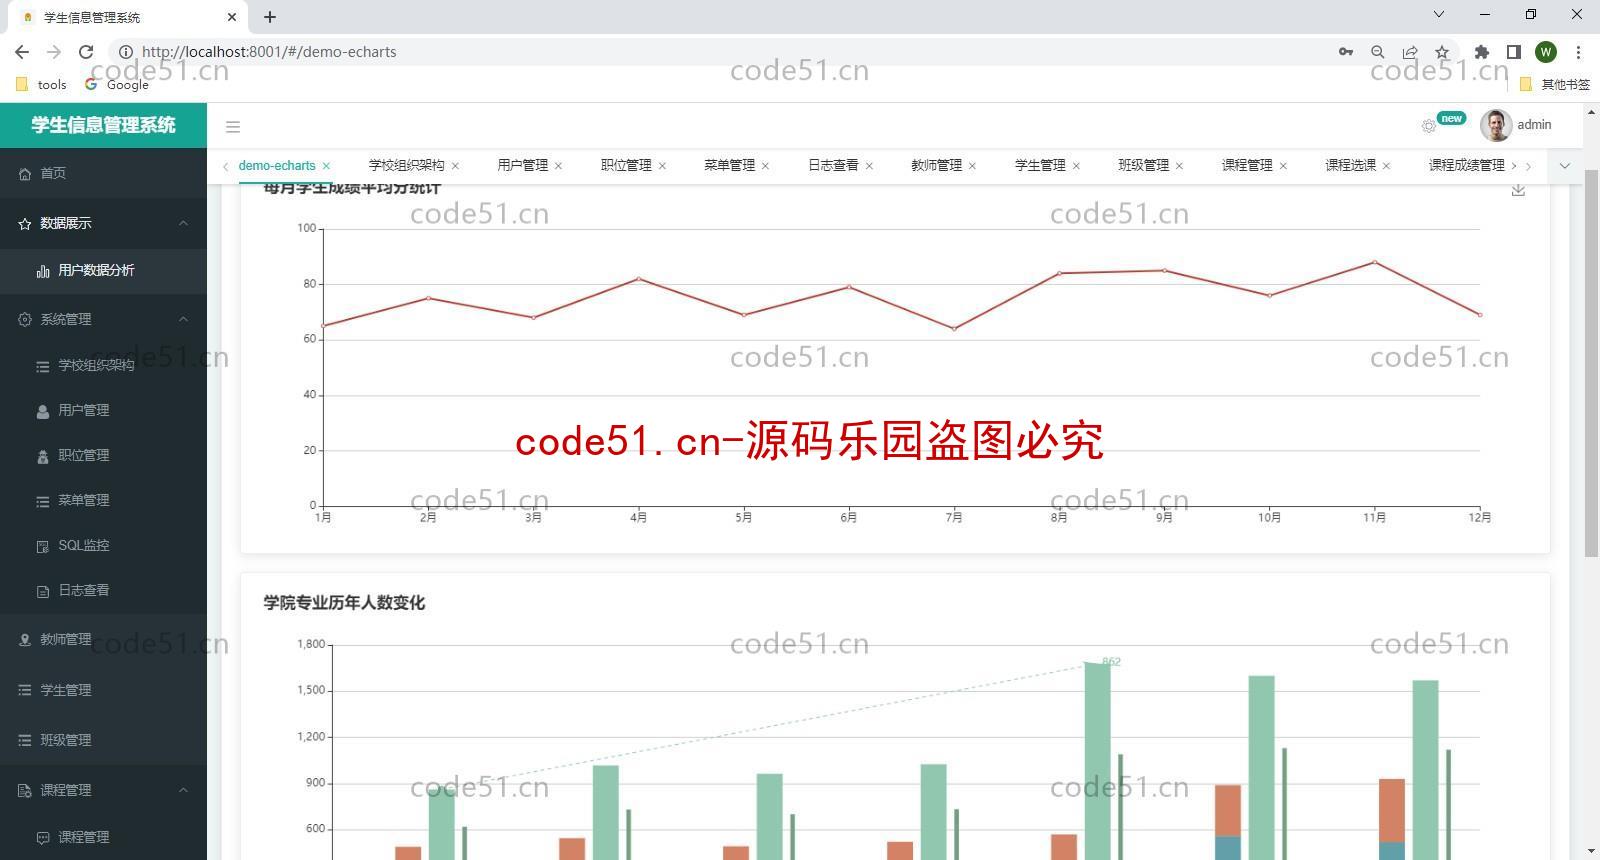Go to 首页 in sidebar

103,174
